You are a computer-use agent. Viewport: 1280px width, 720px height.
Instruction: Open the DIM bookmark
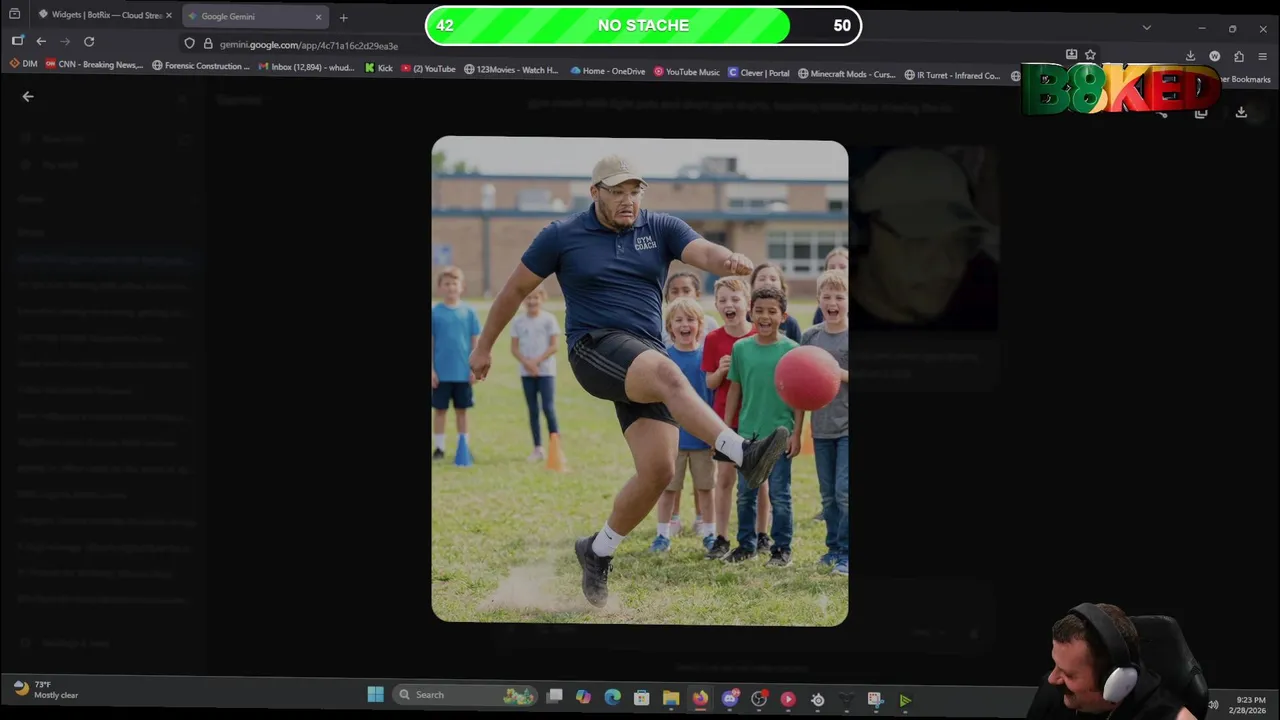click(23, 64)
